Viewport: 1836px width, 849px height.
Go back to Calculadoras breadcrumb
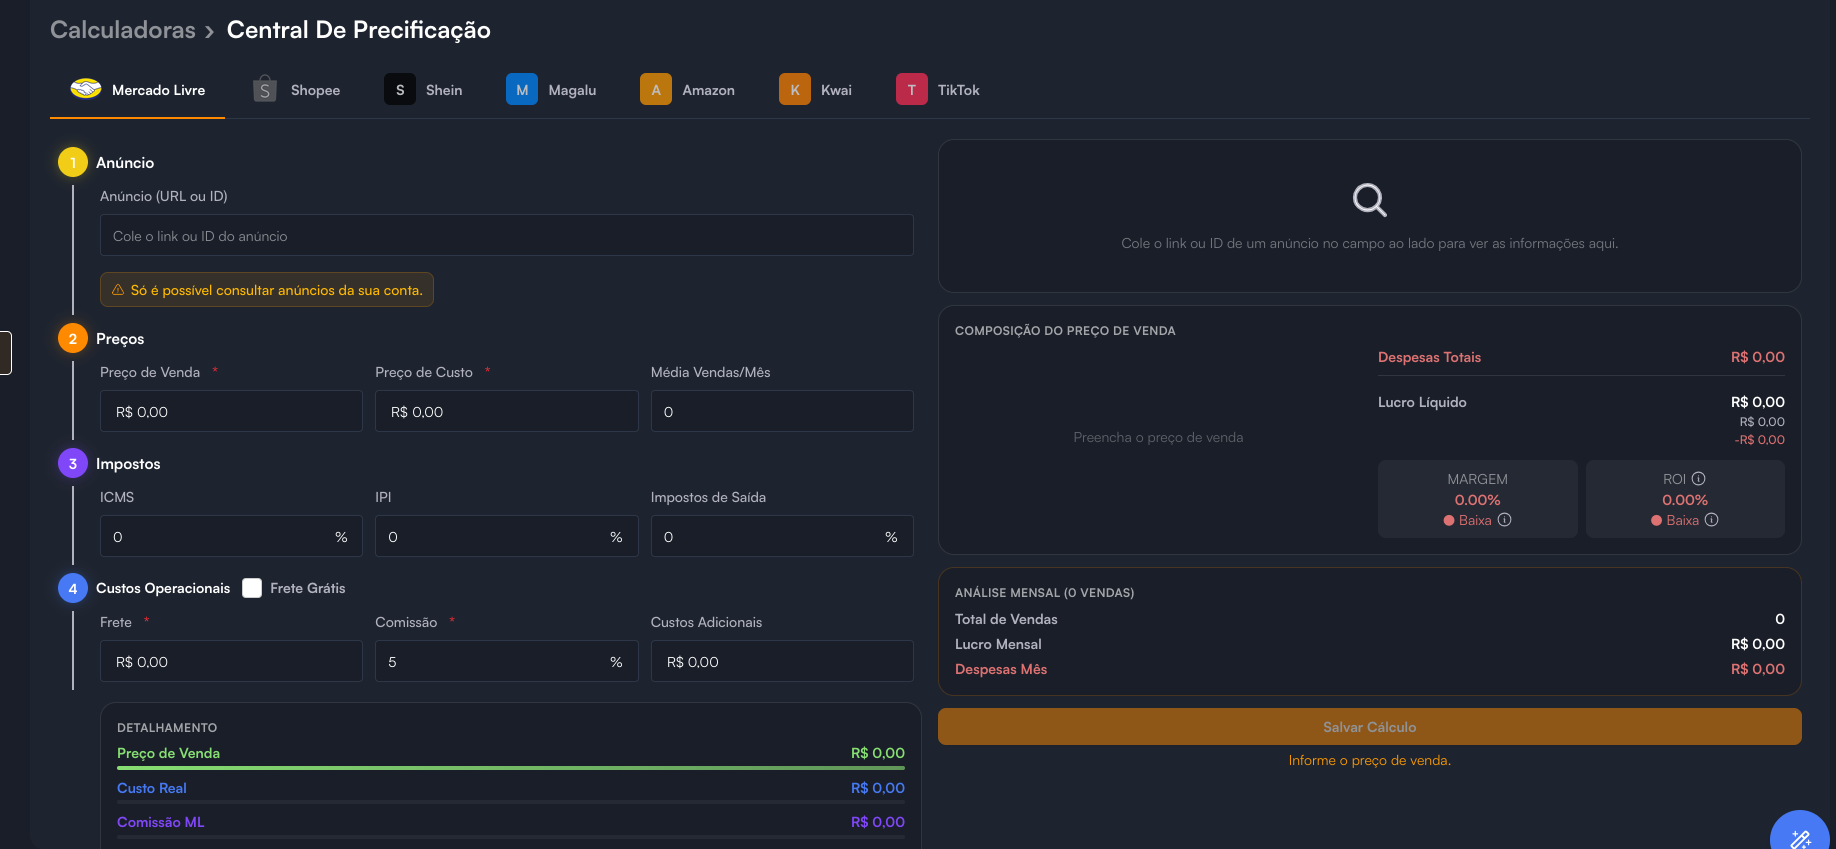click(x=123, y=30)
